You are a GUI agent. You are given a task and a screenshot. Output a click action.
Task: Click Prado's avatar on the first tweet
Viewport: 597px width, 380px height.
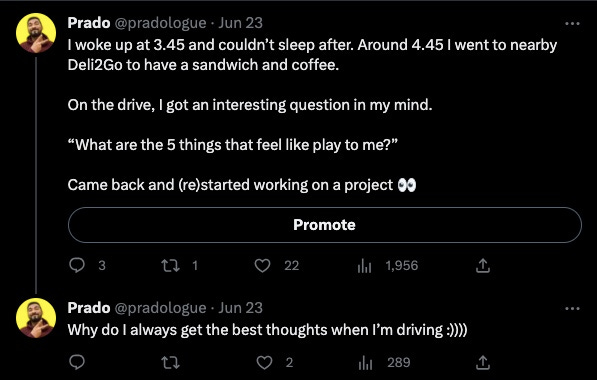click(x=36, y=33)
